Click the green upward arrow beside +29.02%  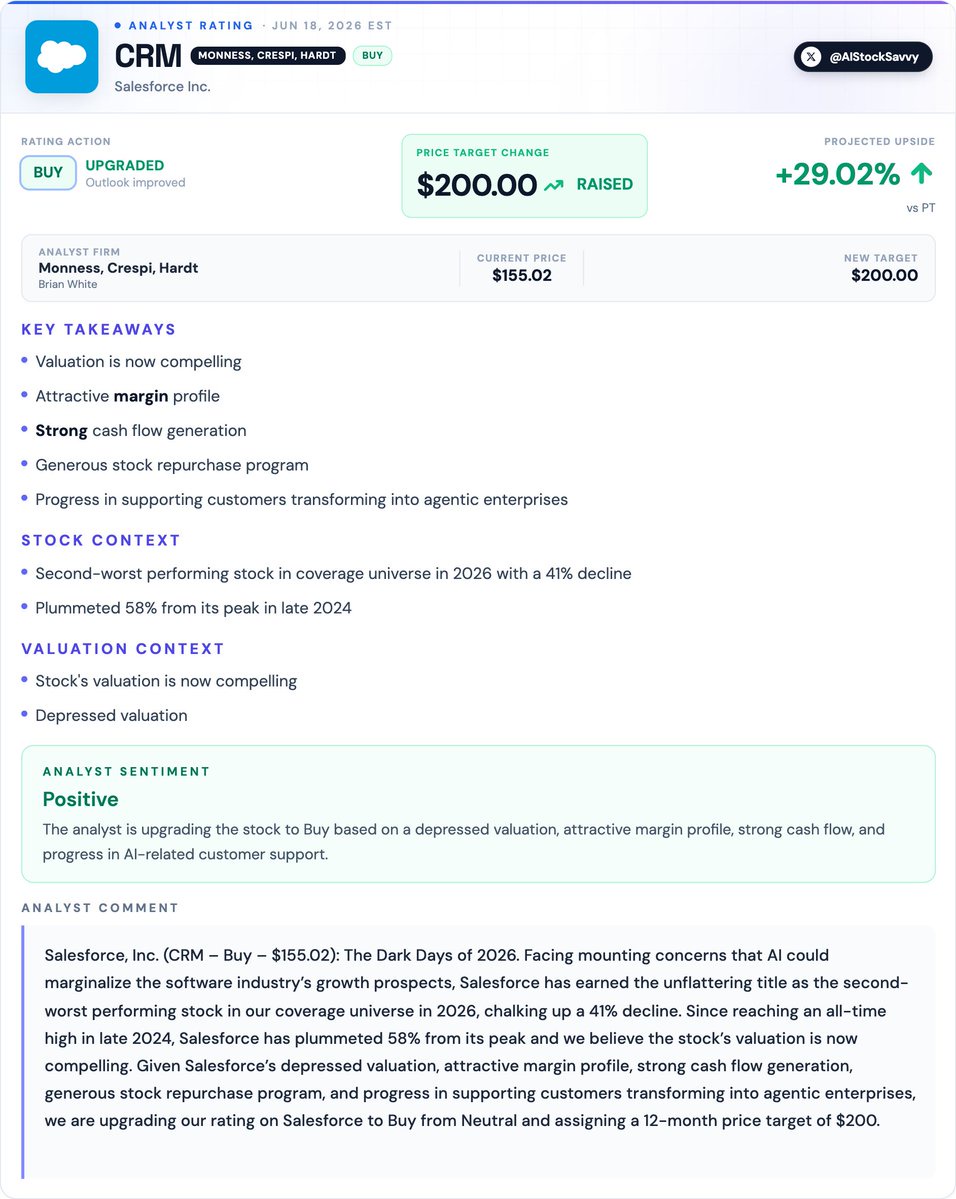click(922, 174)
